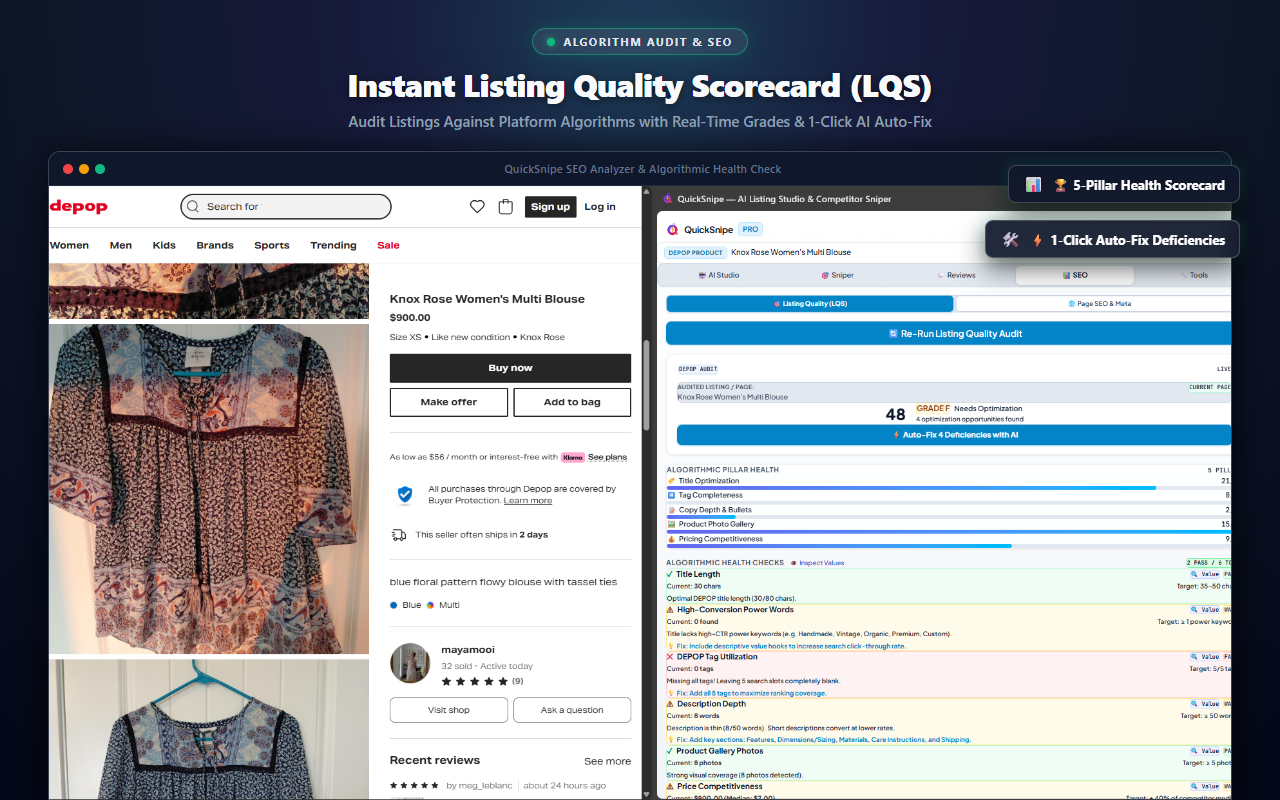This screenshot has width=1280, height=800.
Task: Select the Listing Quality (LQS) sub-tab
Action: pyautogui.click(x=810, y=303)
